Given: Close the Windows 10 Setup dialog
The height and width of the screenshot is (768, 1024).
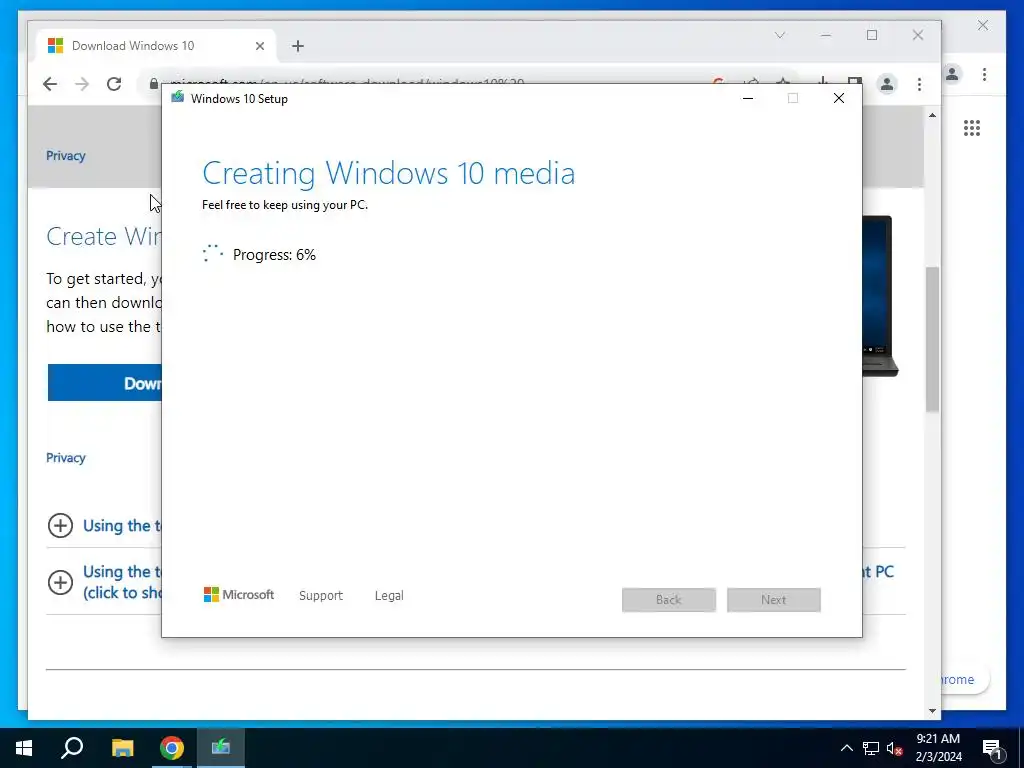Looking at the screenshot, I should click(x=839, y=98).
